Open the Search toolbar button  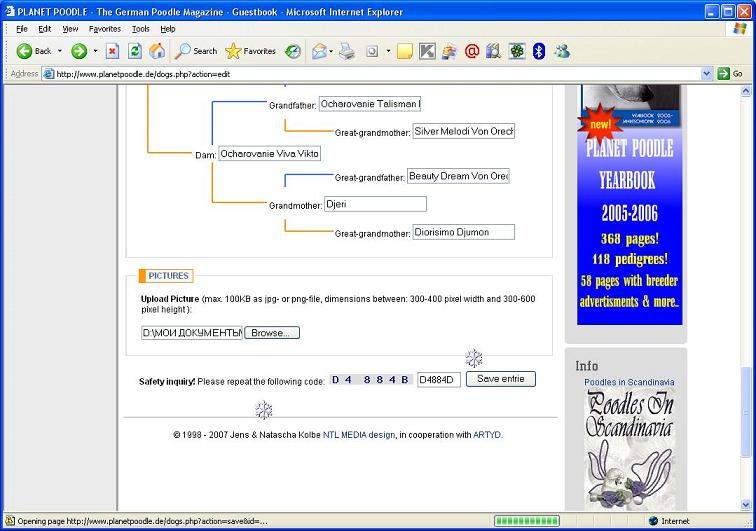pyautogui.click(x=197, y=51)
